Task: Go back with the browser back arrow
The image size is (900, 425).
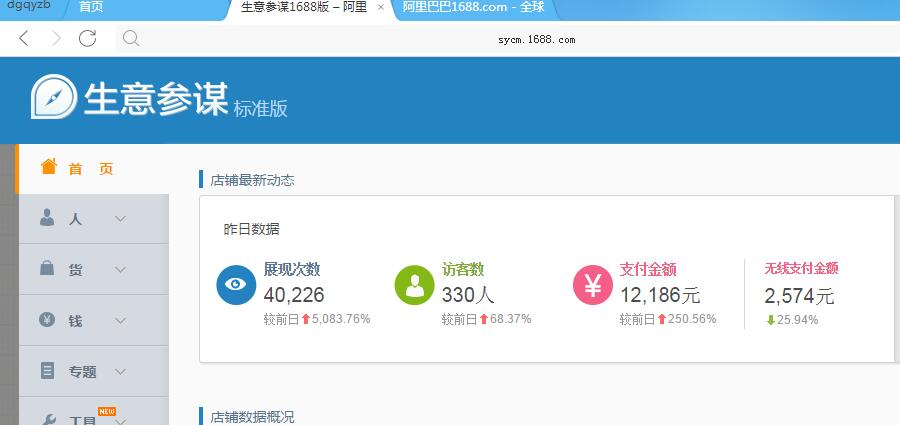Action: tap(24, 38)
